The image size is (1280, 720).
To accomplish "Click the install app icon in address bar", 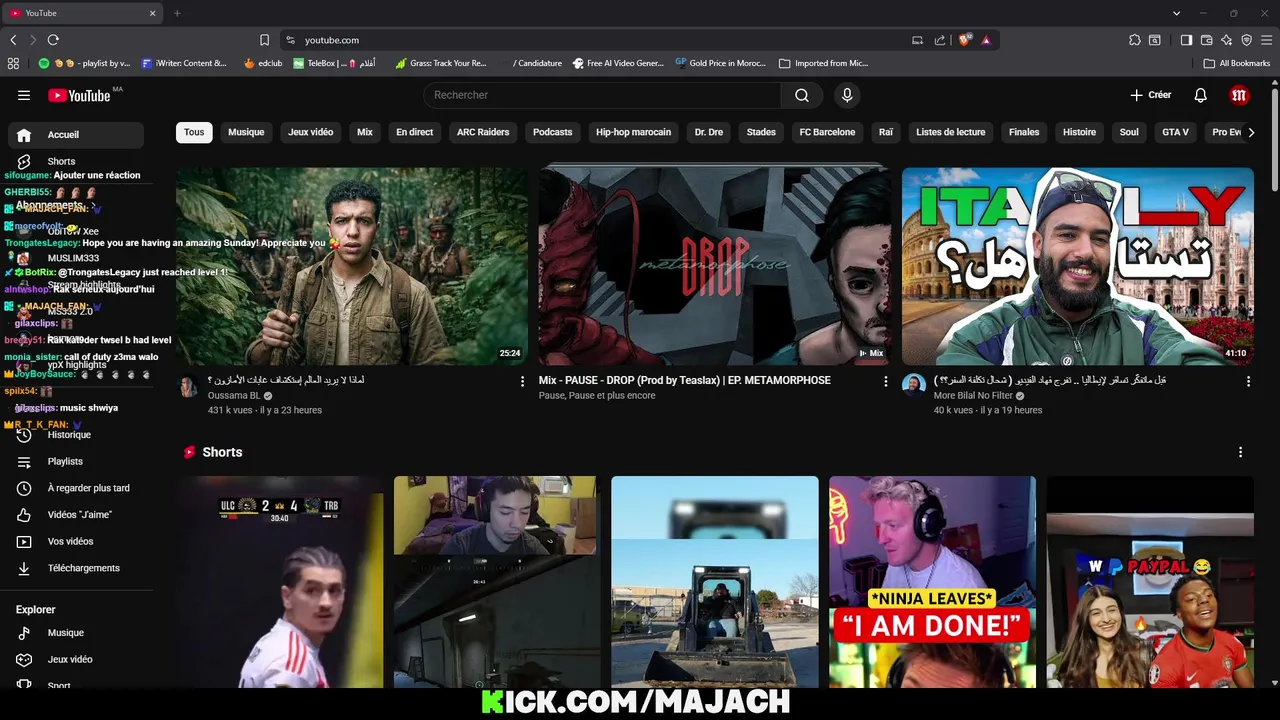I will coord(917,40).
